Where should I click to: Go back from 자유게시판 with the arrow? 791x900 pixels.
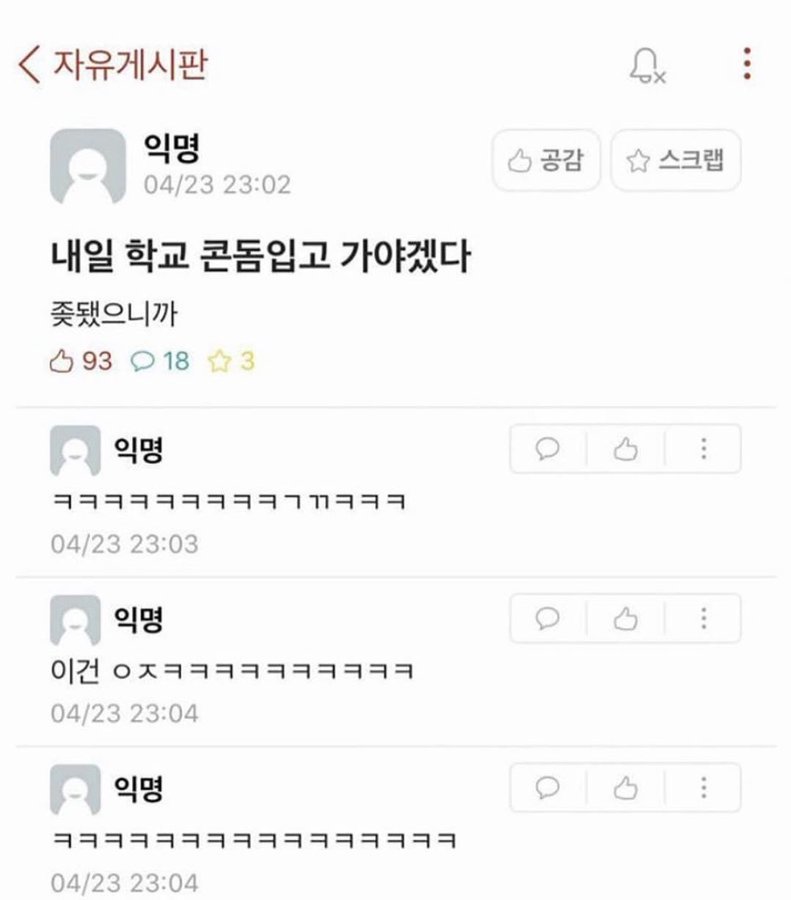coord(30,64)
